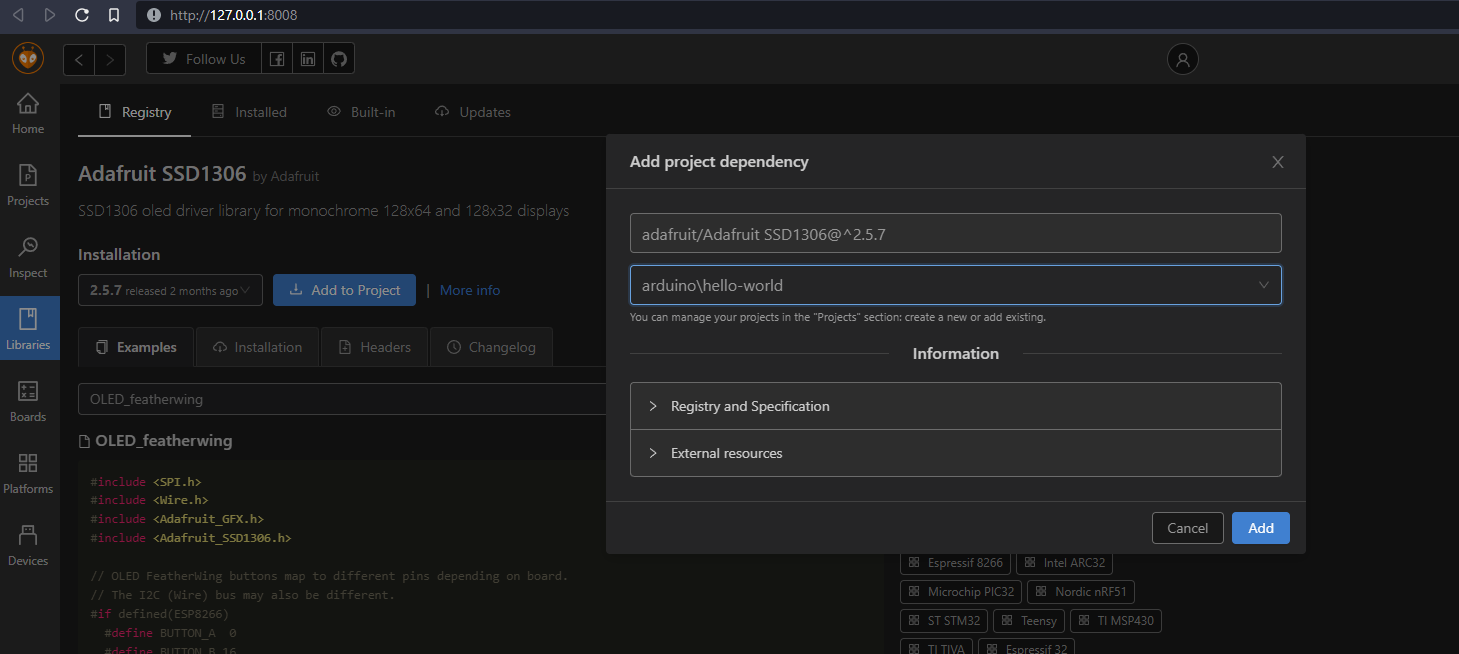Viewport: 1459px width, 654px height.
Task: Open the LinkedIn icon link
Action: pyautogui.click(x=308, y=59)
